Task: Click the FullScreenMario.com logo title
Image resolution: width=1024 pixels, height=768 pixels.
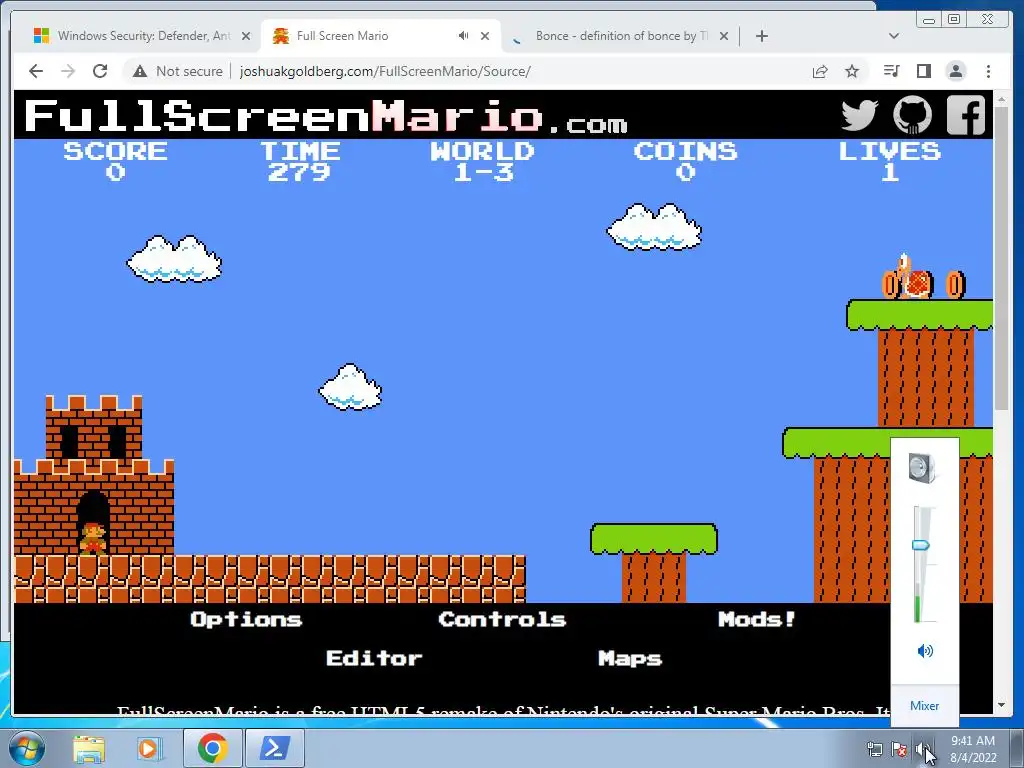Action: coord(326,116)
